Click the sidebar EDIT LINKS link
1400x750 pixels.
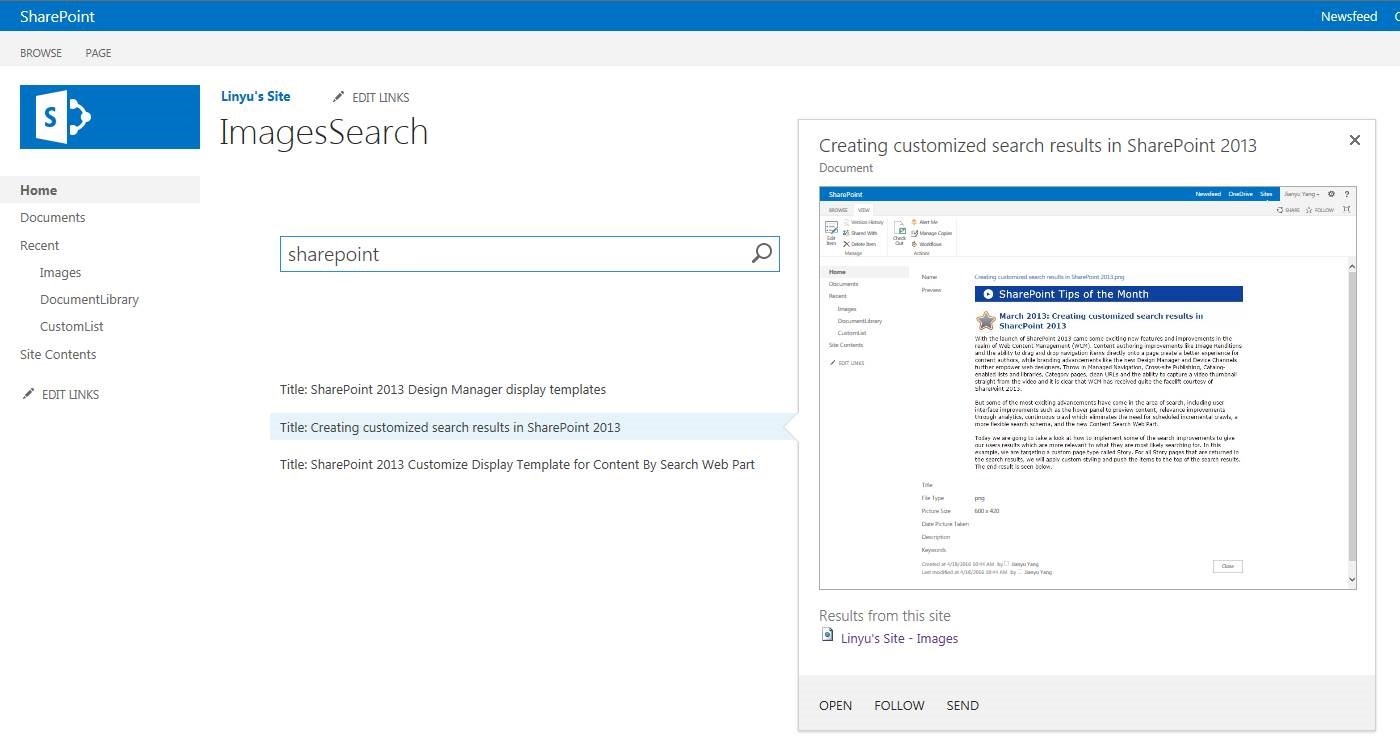coord(70,394)
